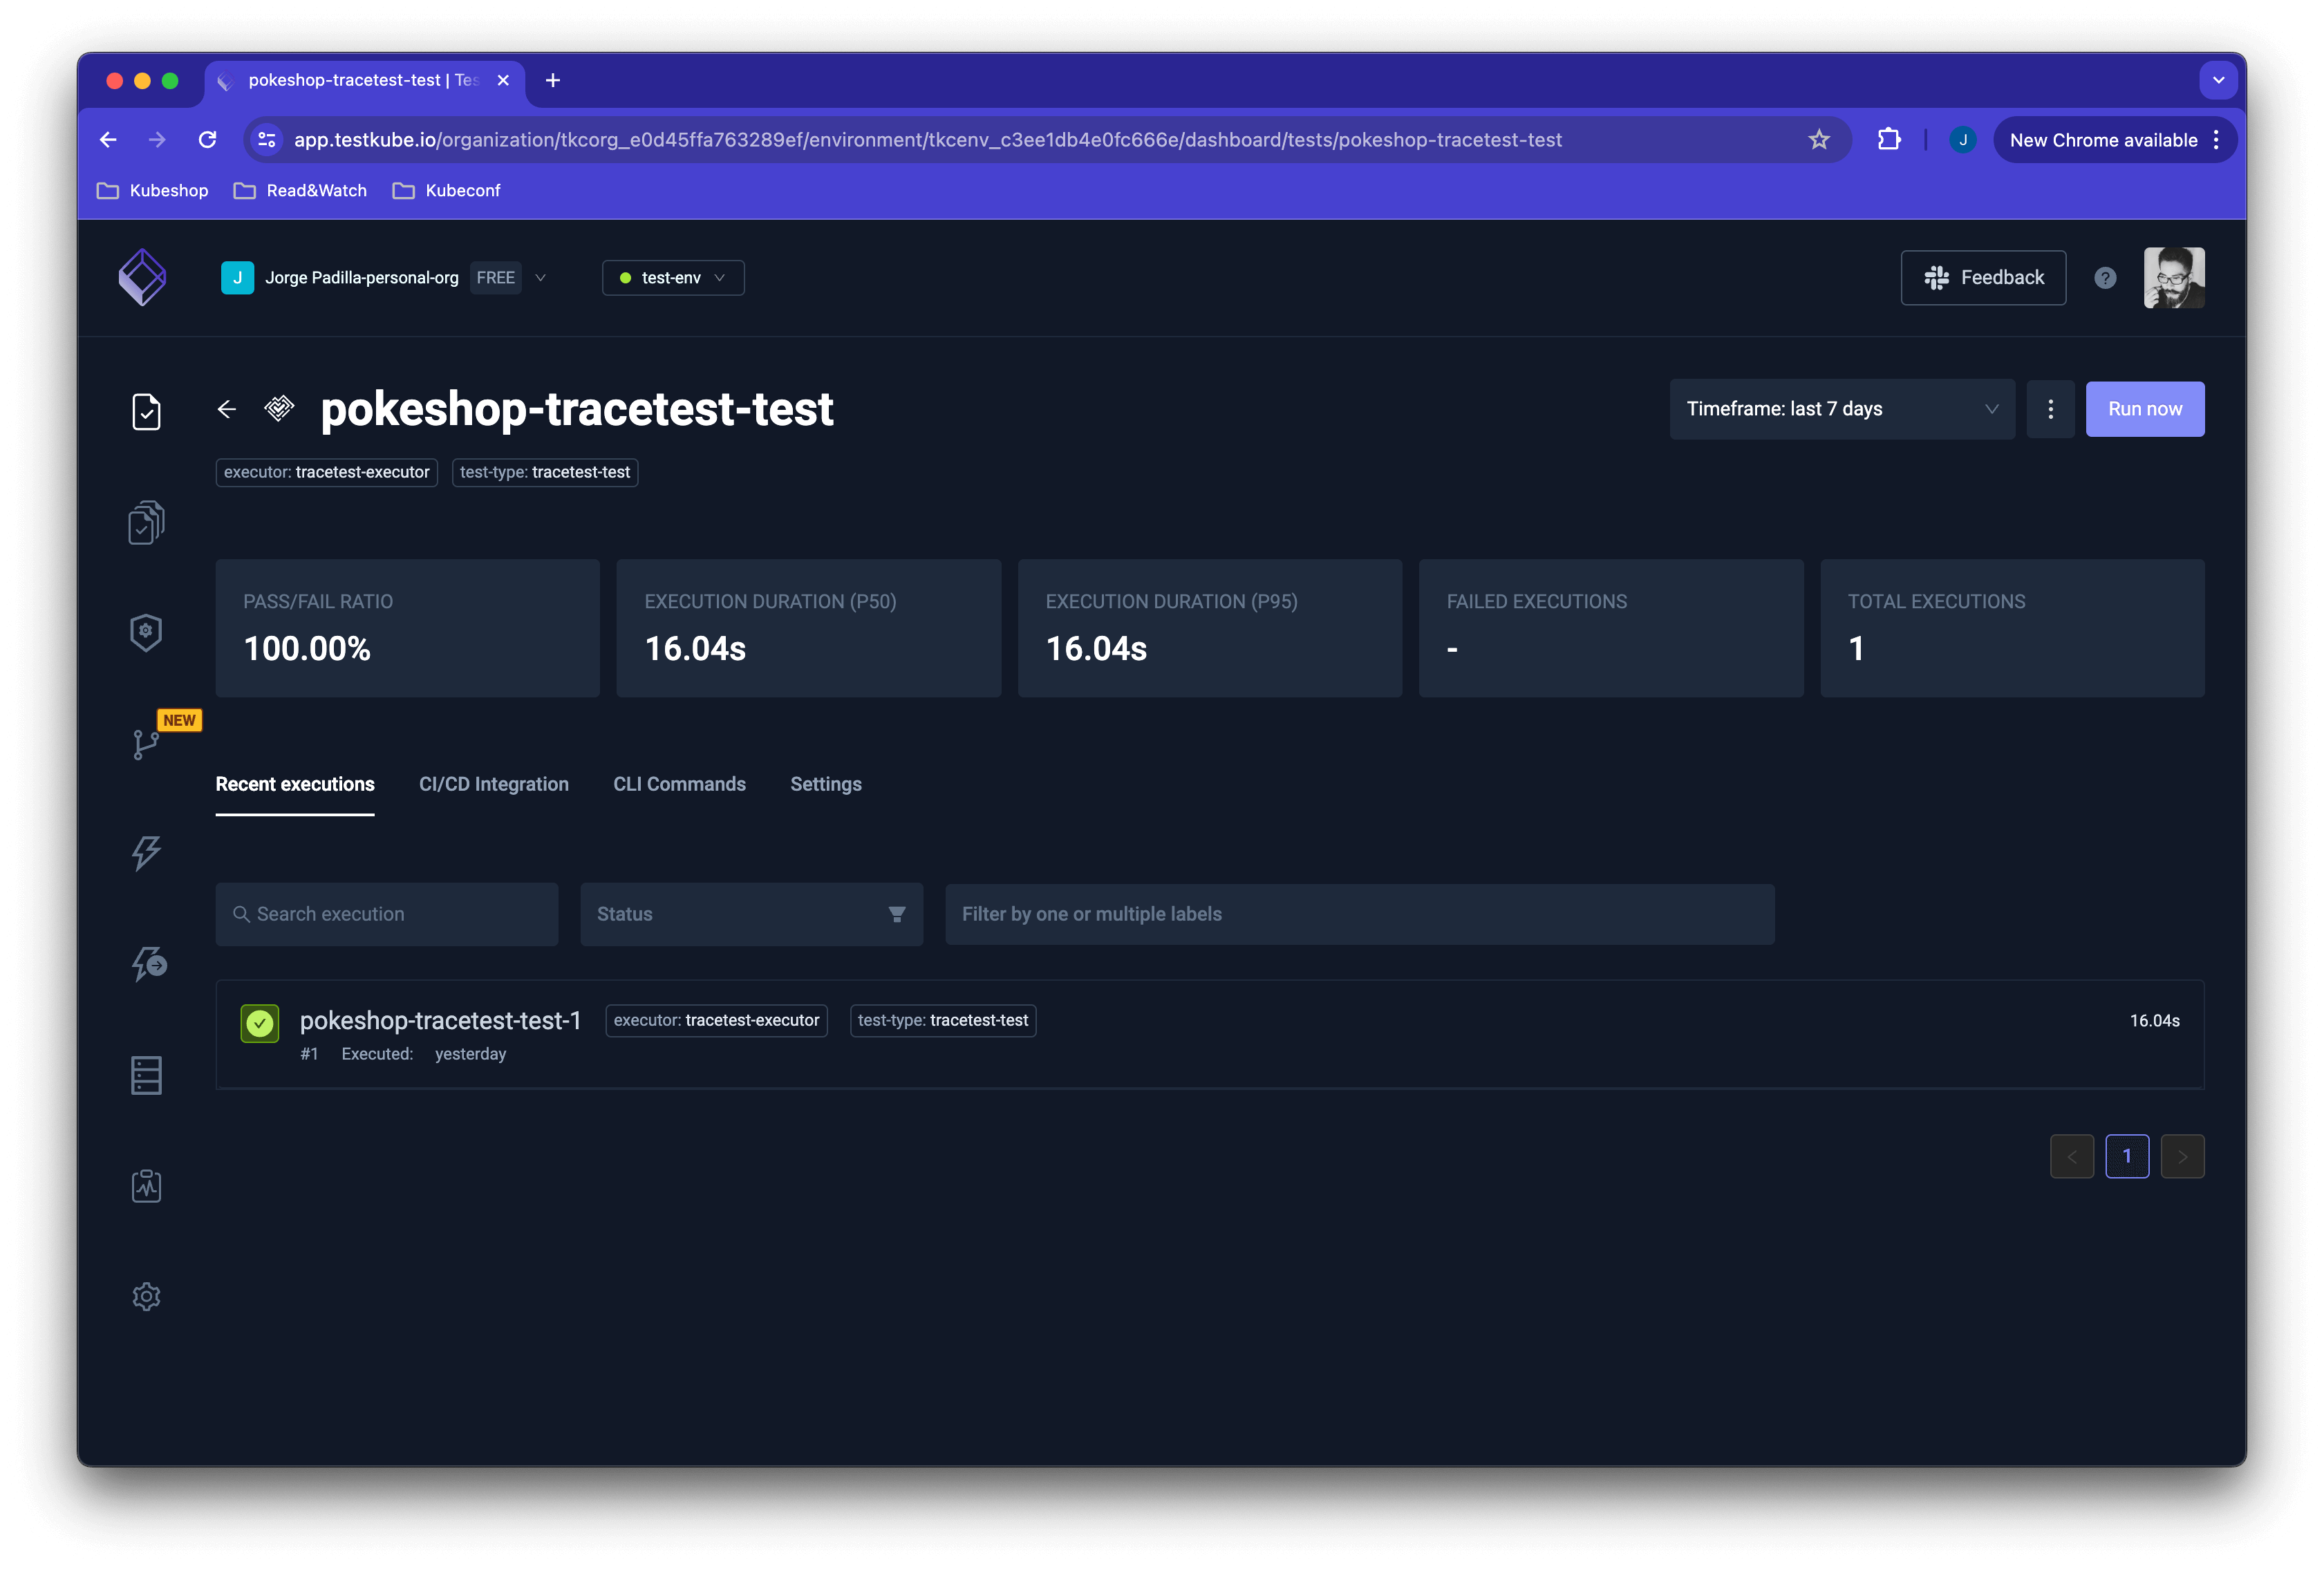Open the test-env environment selector
Image resolution: width=2324 pixels, height=1569 pixels.
coord(673,278)
